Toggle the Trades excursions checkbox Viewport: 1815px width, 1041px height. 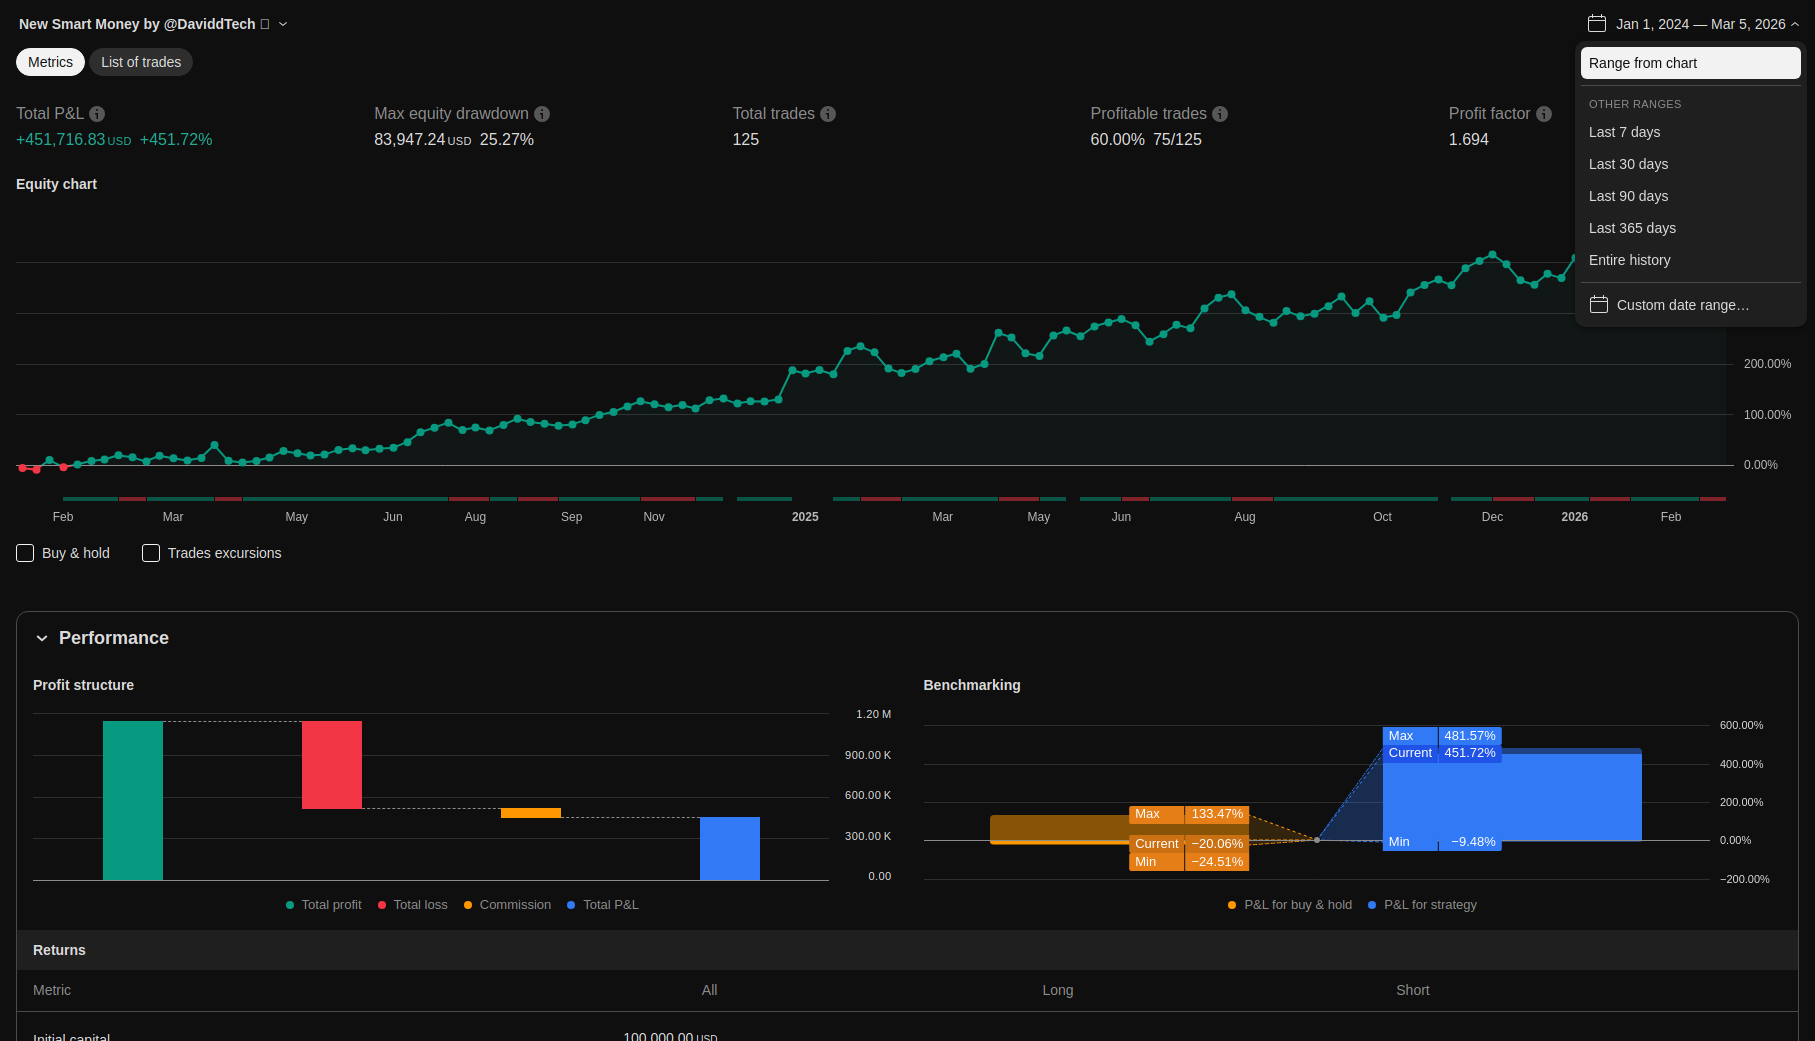pyautogui.click(x=151, y=553)
